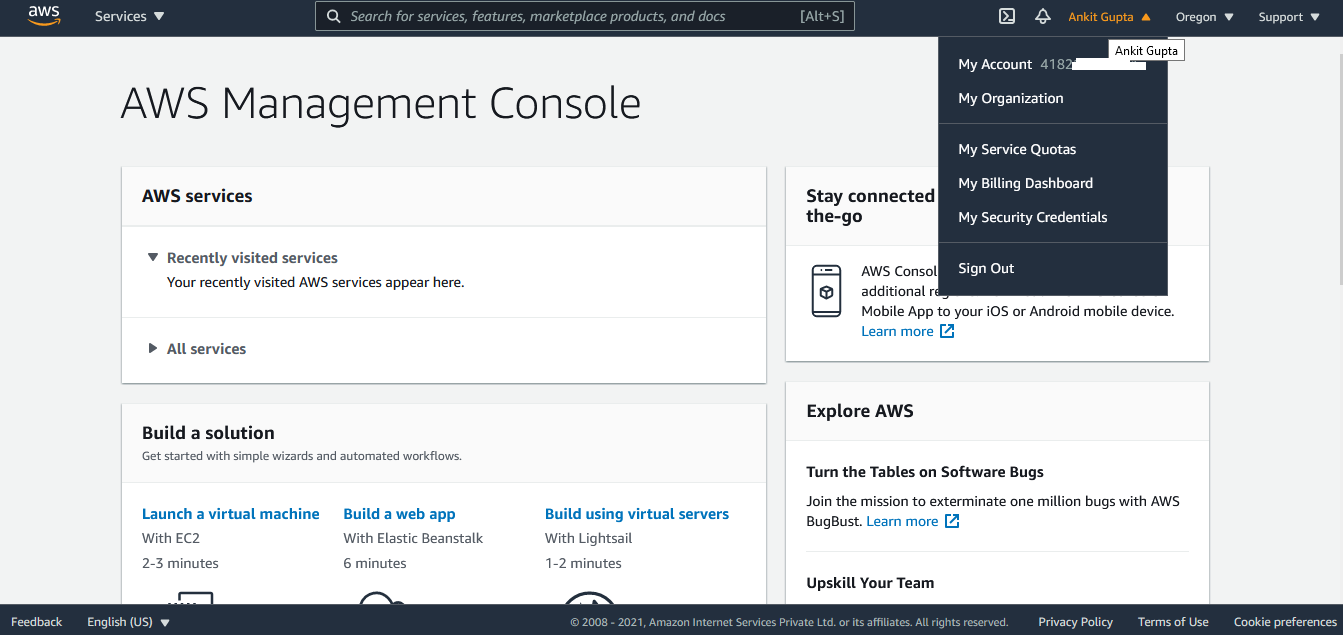Screen dimensions: 1343x635
Task: Open the Support dropdown menu
Action: 1288,17
